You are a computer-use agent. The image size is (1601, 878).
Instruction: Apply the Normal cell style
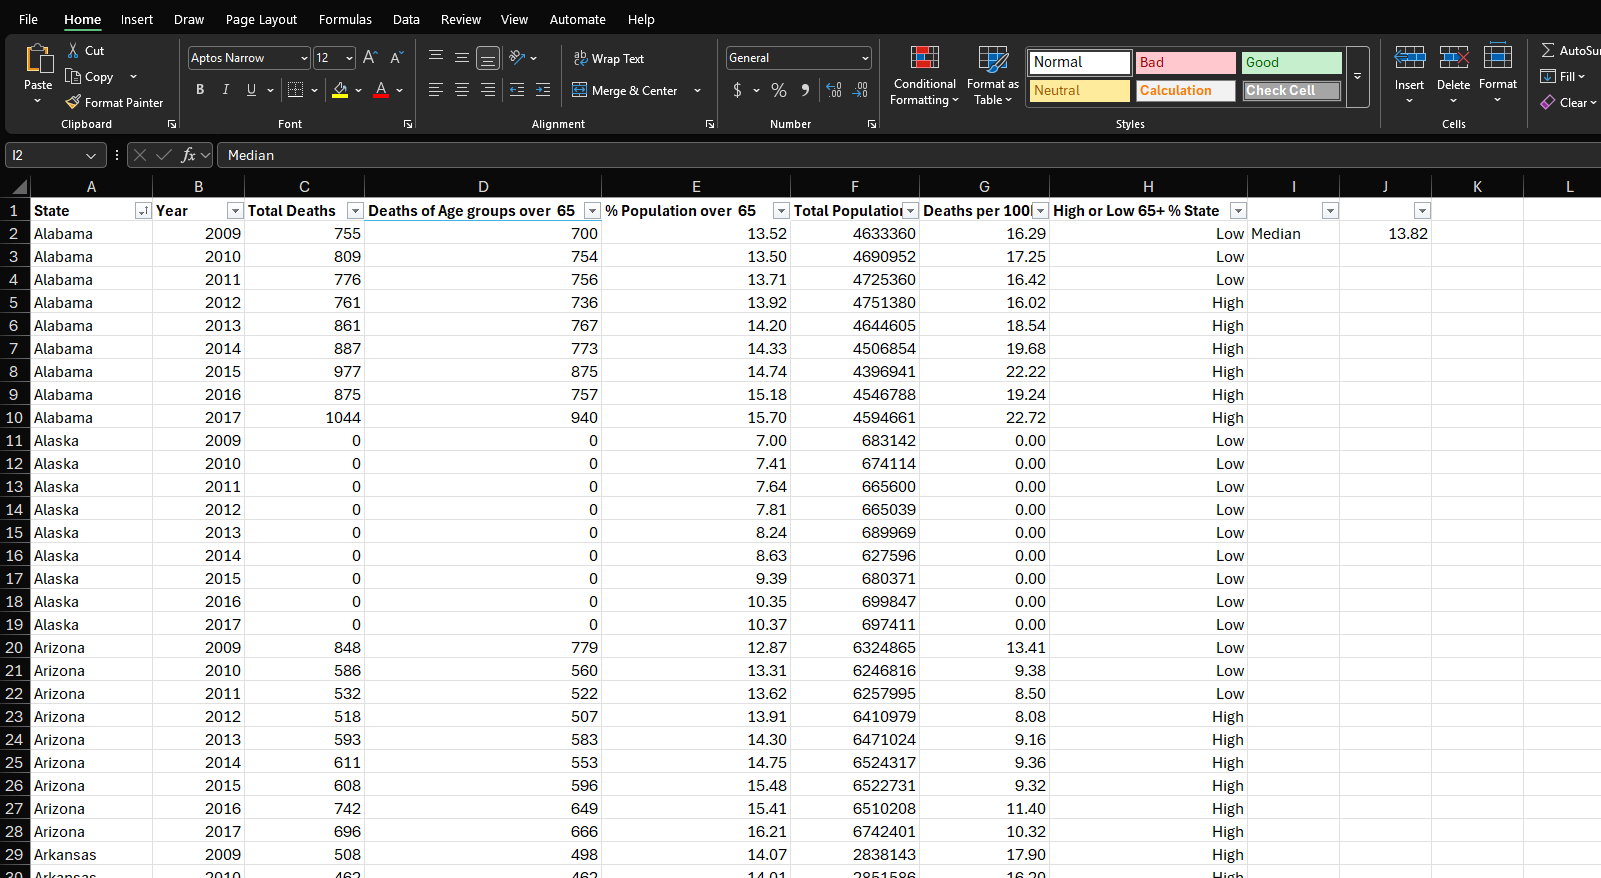coord(1080,62)
